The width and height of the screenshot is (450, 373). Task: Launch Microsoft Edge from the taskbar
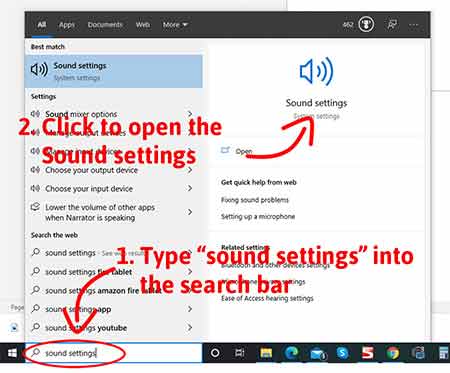291,353
